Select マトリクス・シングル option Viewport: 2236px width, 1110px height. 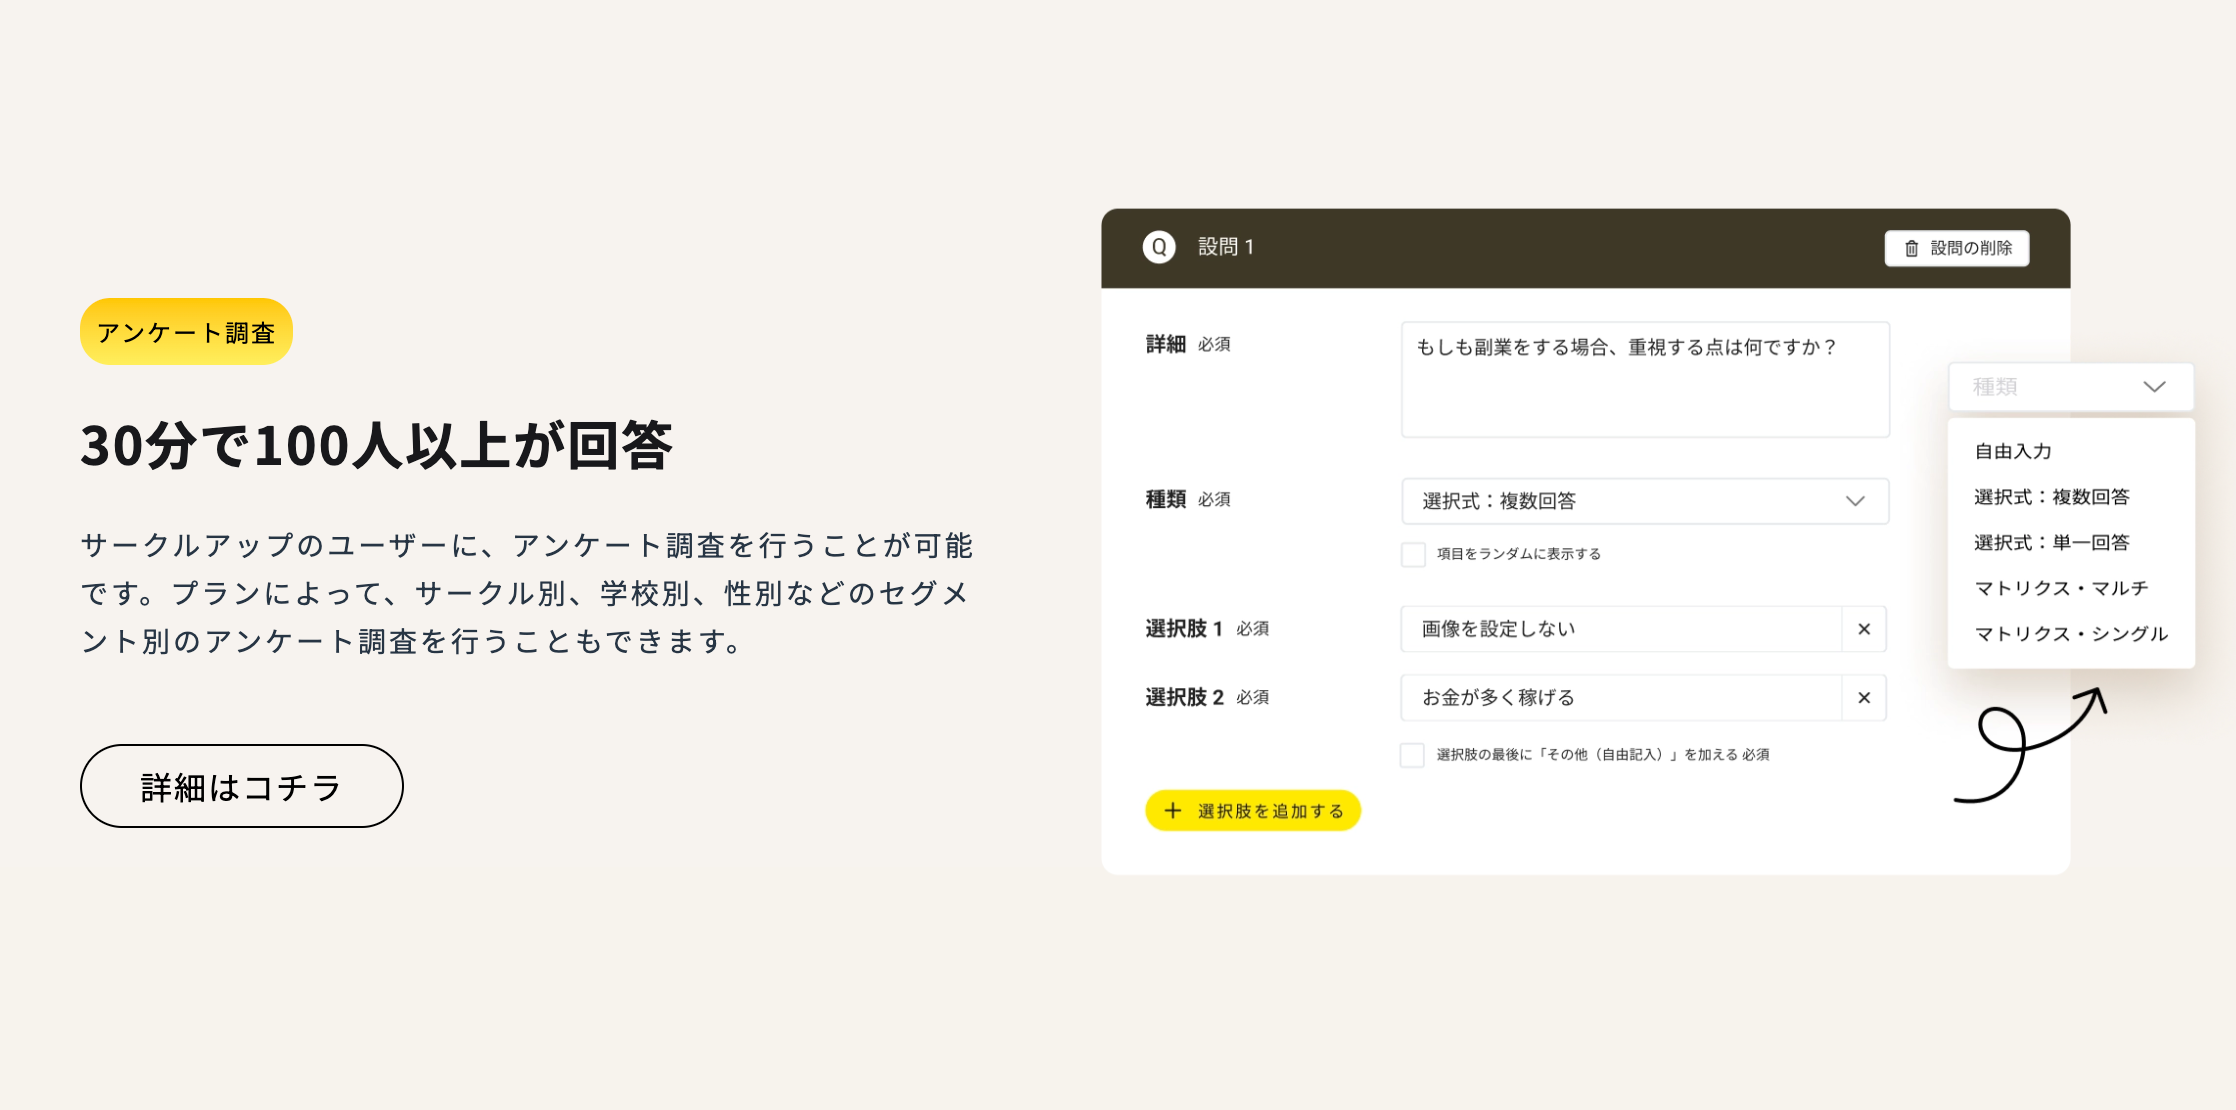2070,634
